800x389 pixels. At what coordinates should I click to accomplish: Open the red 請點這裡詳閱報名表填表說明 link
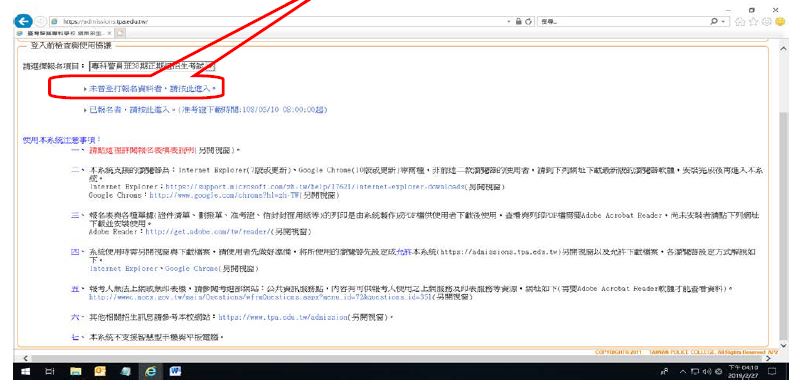[x=142, y=151]
